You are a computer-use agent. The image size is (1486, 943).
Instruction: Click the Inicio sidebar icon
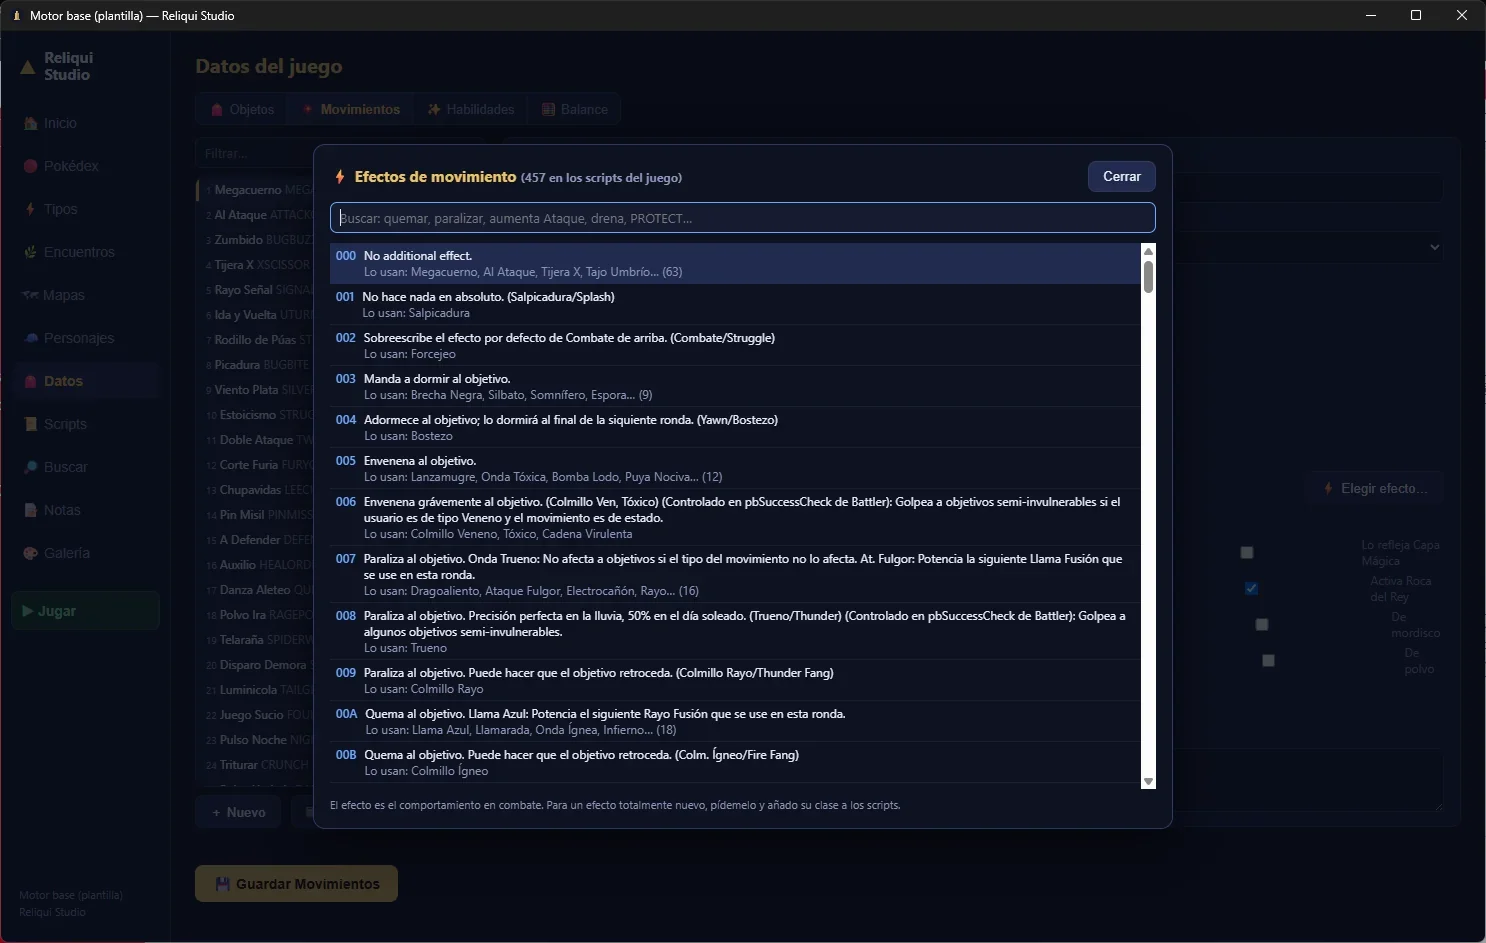(30, 123)
